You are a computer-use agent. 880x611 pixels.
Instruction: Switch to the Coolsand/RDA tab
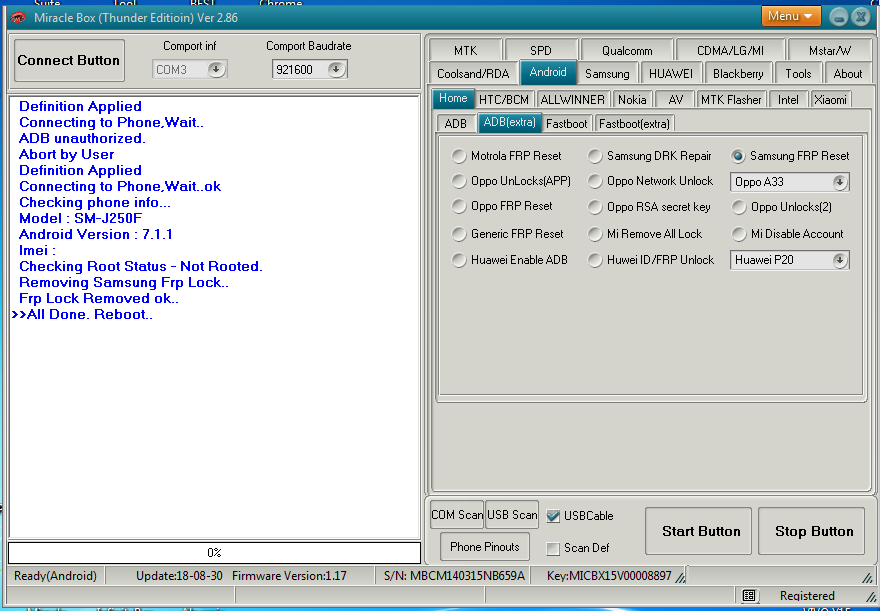(473, 73)
